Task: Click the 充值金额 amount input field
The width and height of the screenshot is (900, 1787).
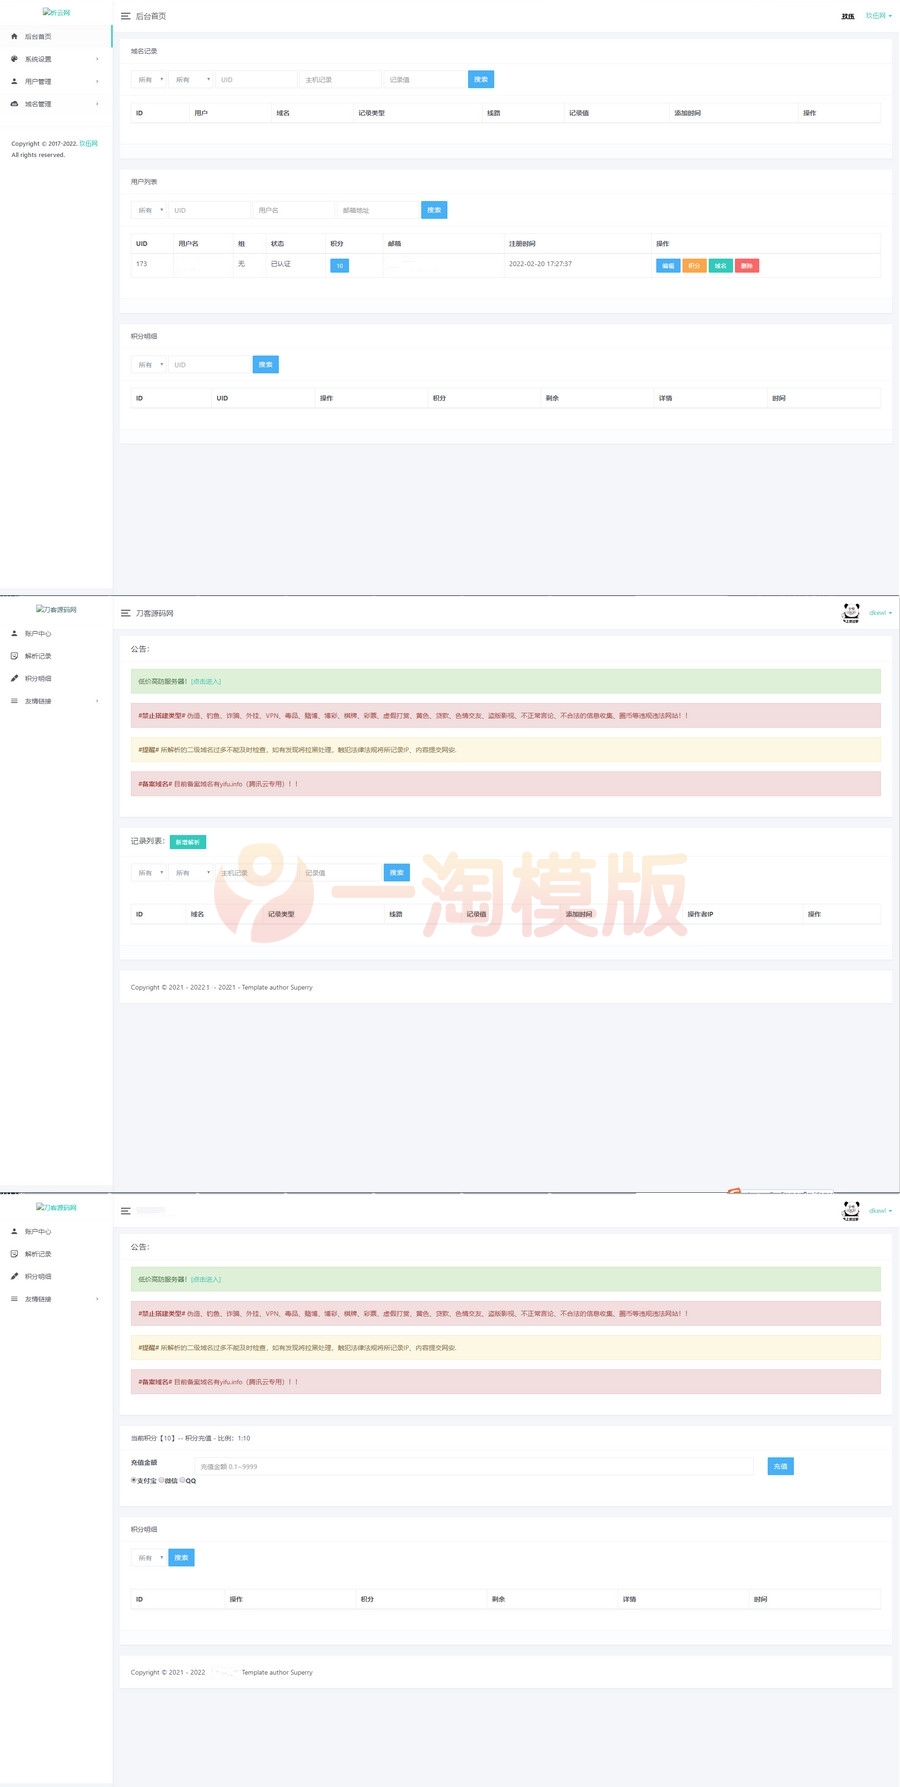Action: 474,1466
